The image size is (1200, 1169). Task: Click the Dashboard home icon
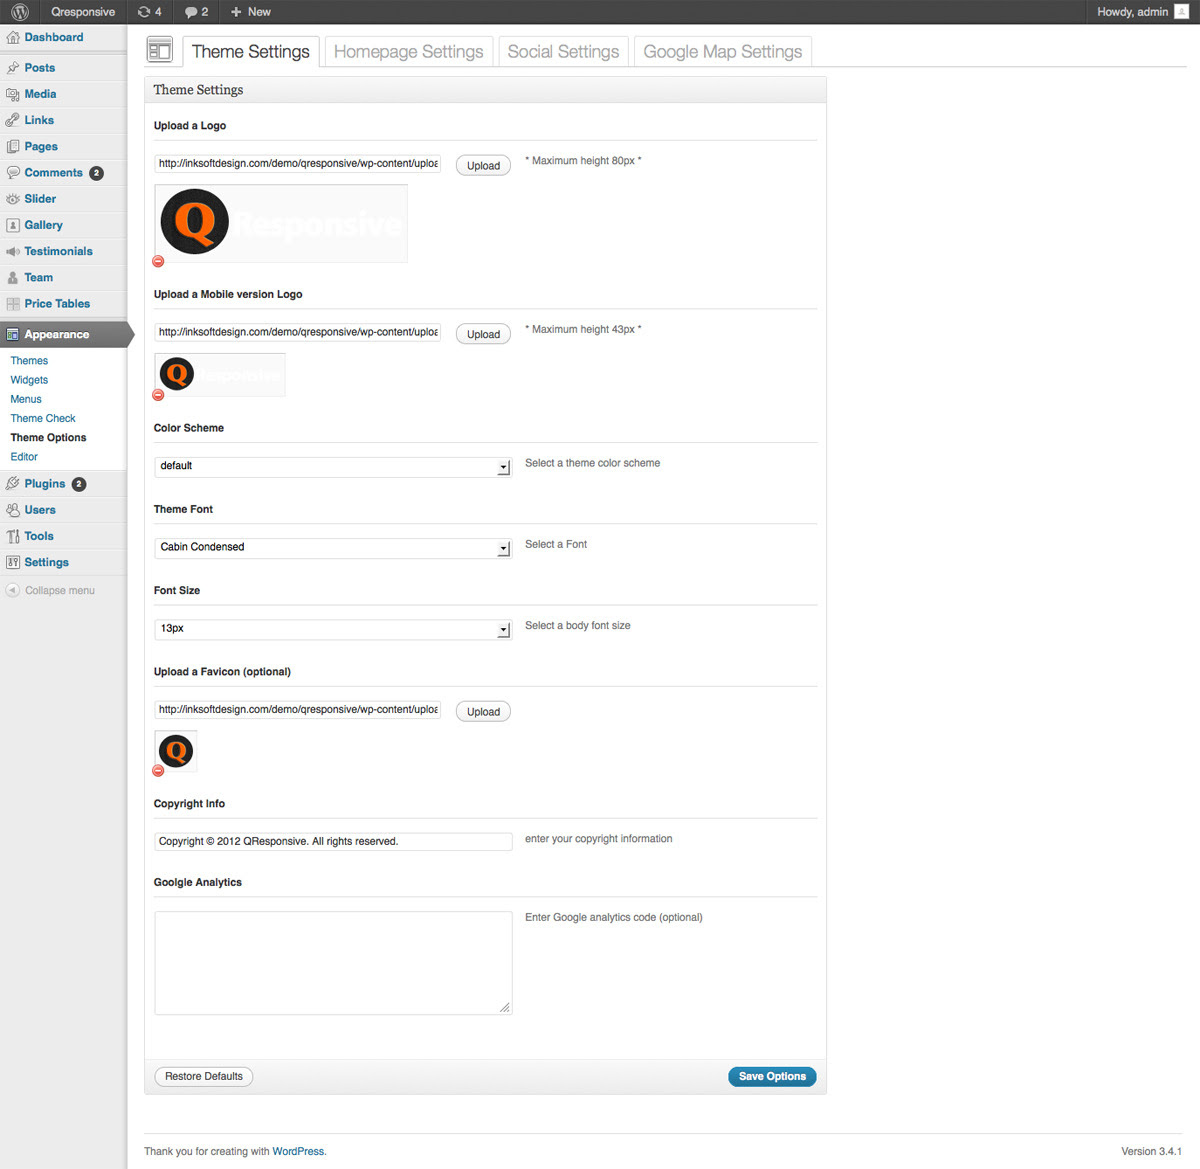[13, 37]
